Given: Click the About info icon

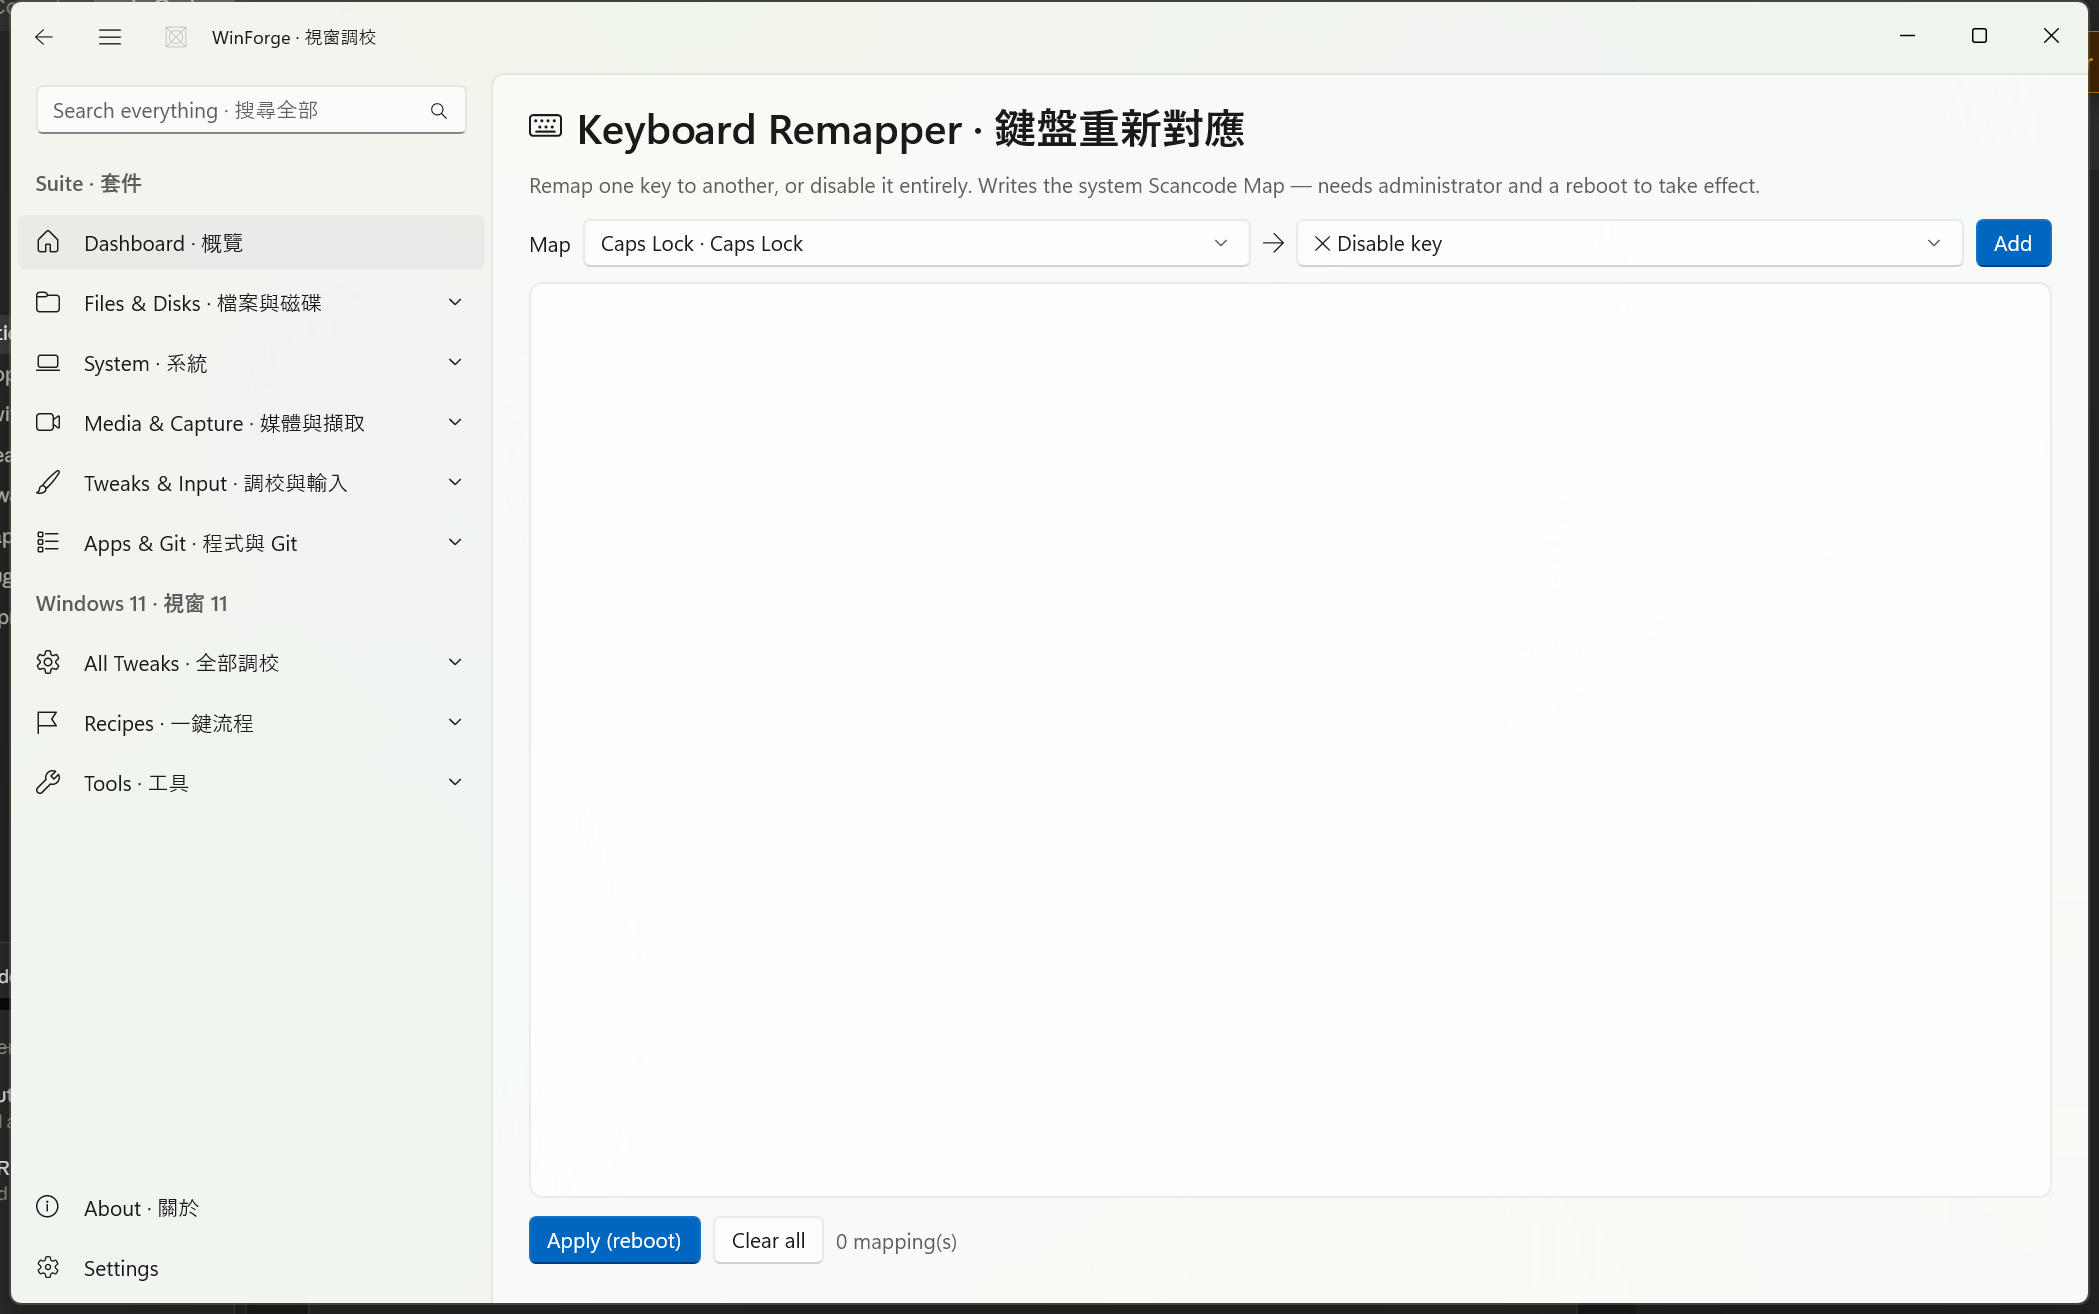Looking at the screenshot, I should (x=48, y=1207).
